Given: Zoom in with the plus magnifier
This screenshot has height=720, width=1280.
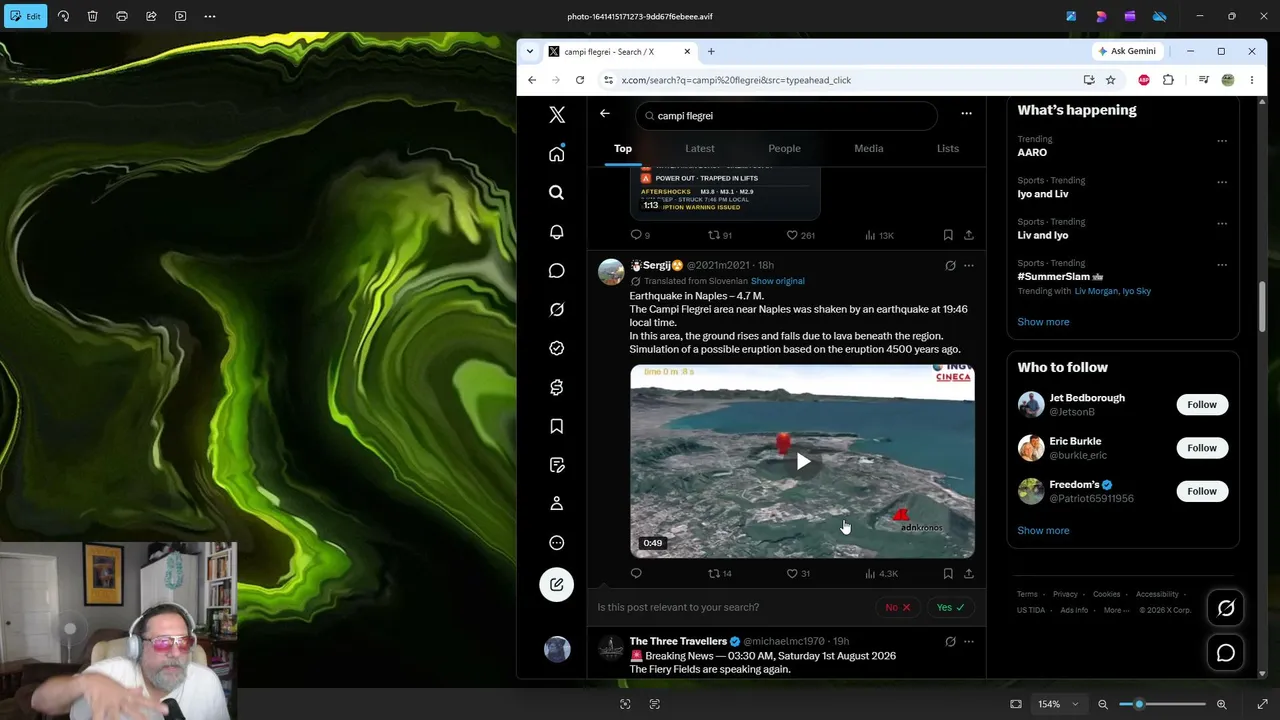Looking at the screenshot, I should pyautogui.click(x=1221, y=704).
